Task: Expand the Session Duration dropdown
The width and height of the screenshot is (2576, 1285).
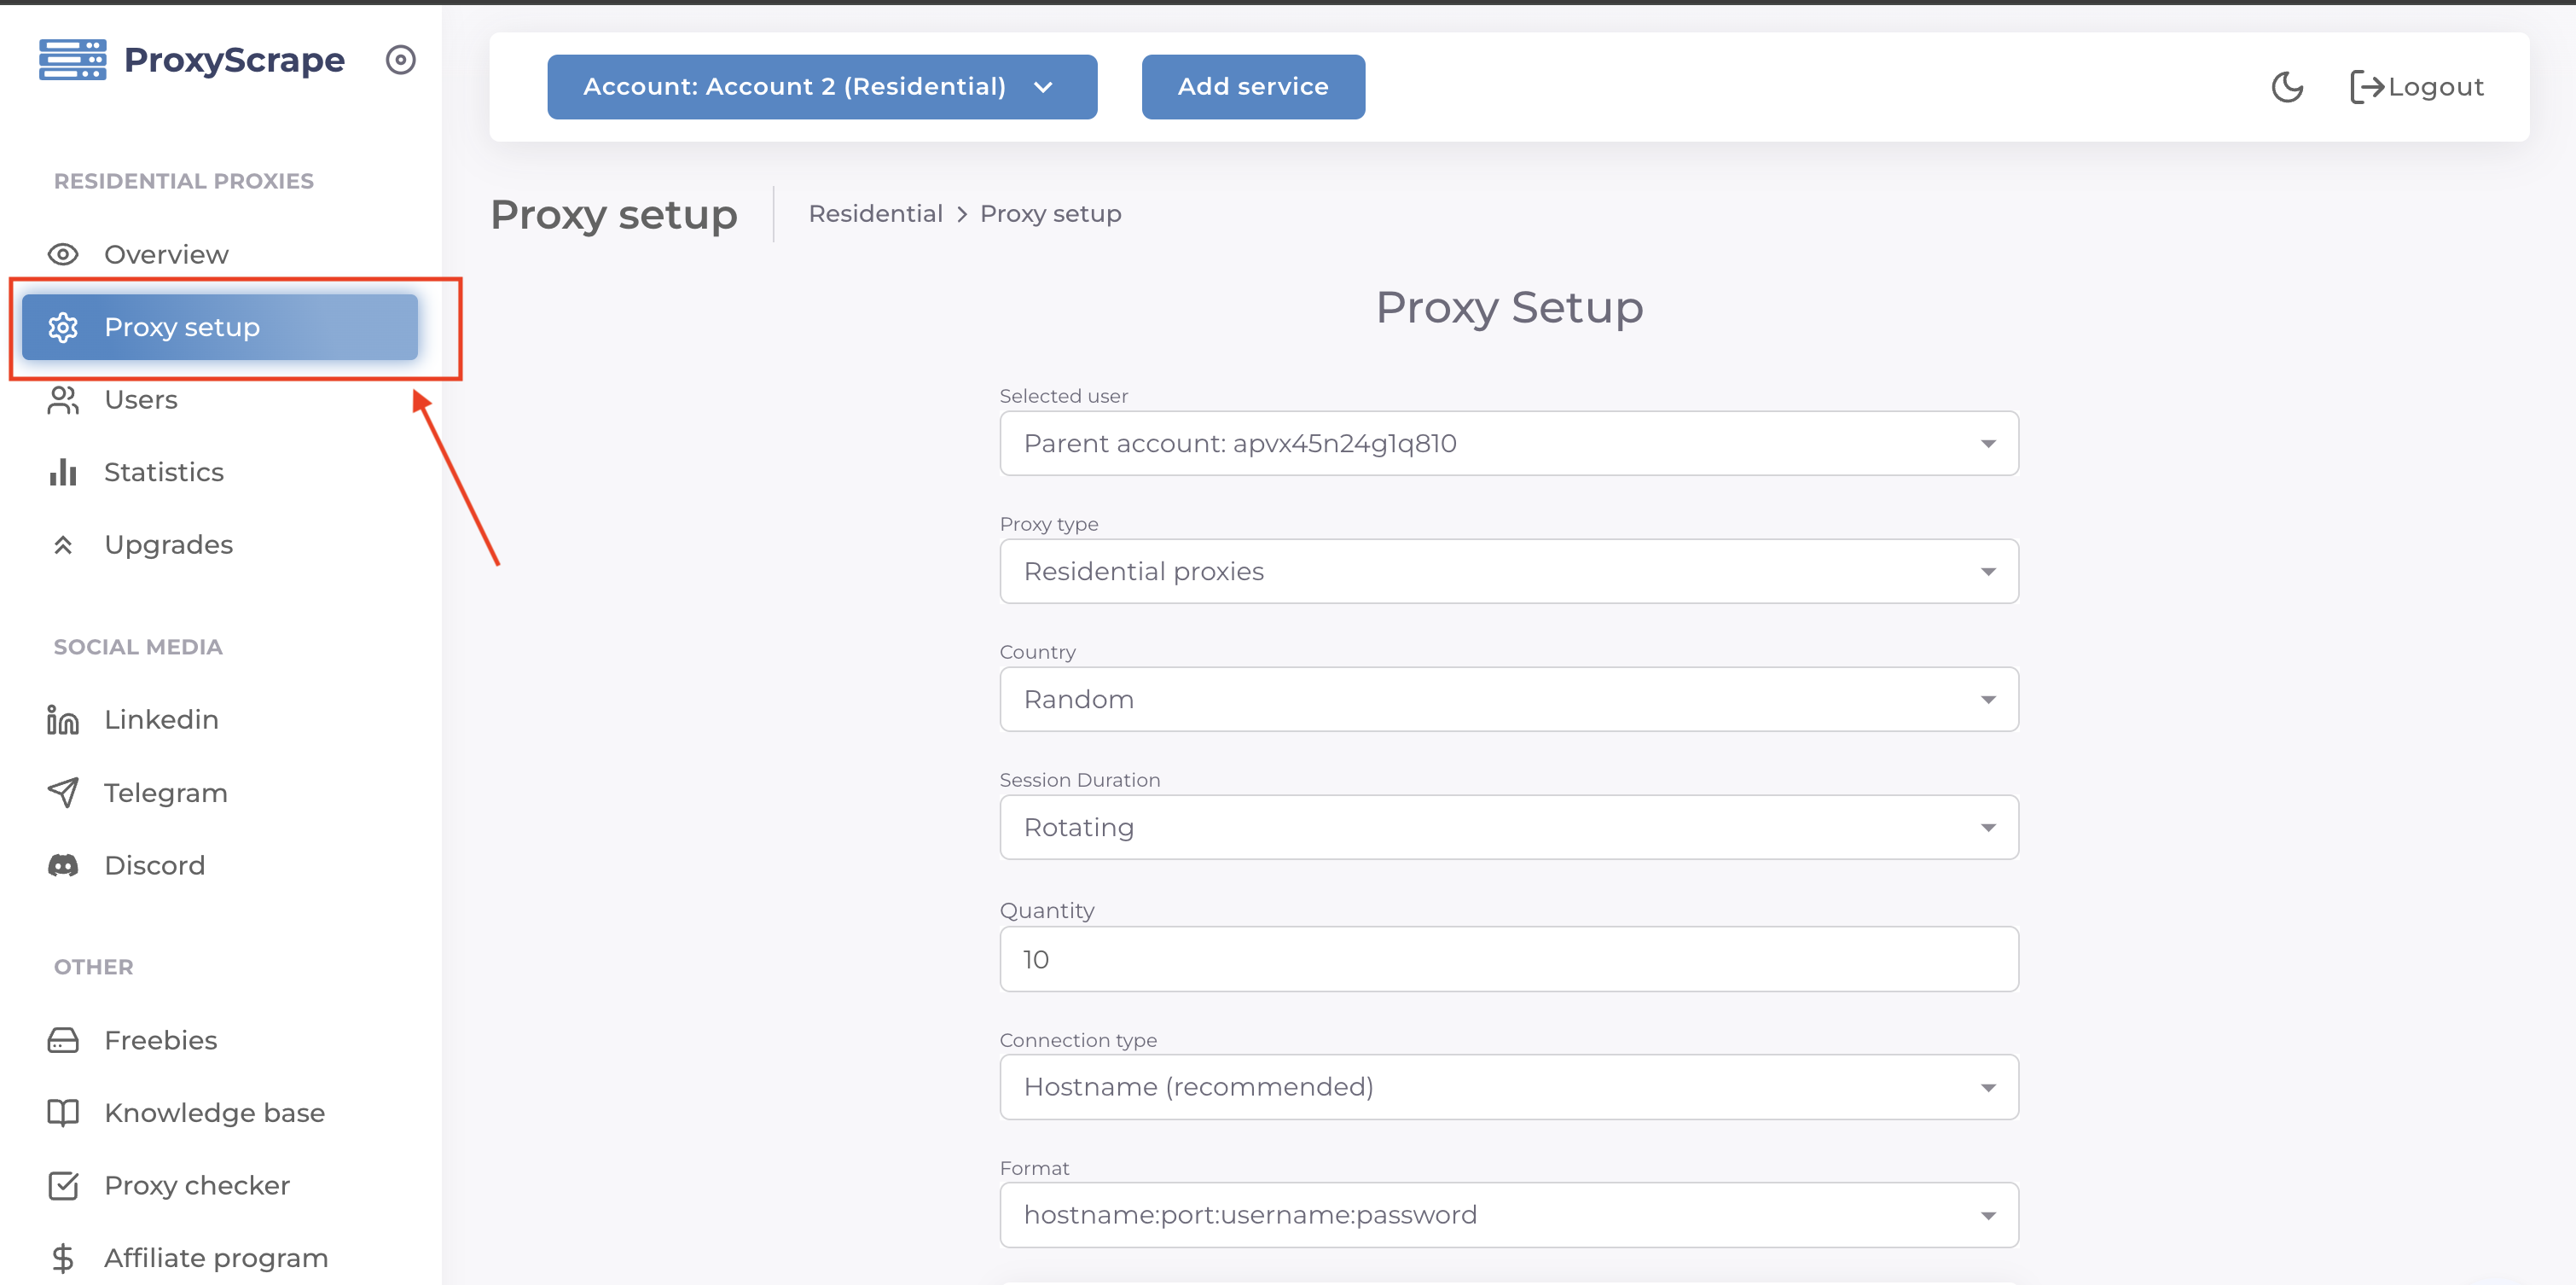Action: (x=1508, y=827)
